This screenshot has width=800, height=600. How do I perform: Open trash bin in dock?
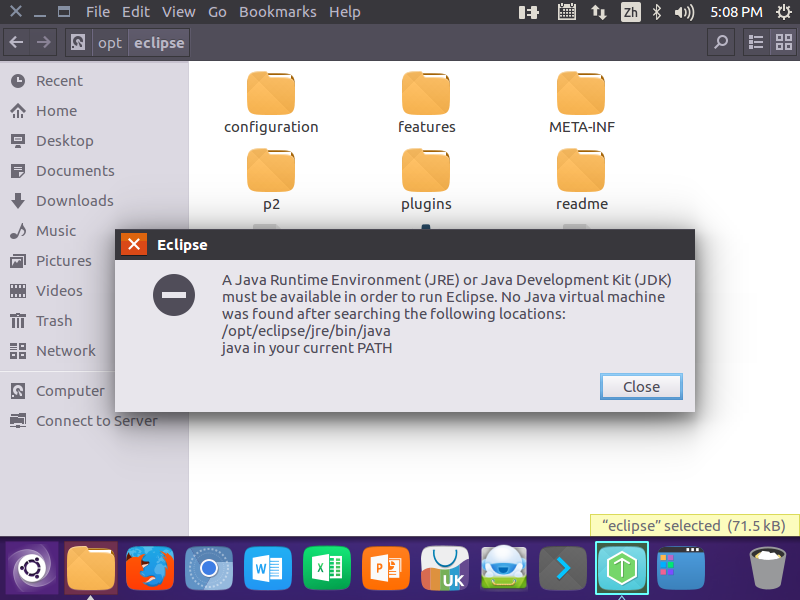coord(767,568)
